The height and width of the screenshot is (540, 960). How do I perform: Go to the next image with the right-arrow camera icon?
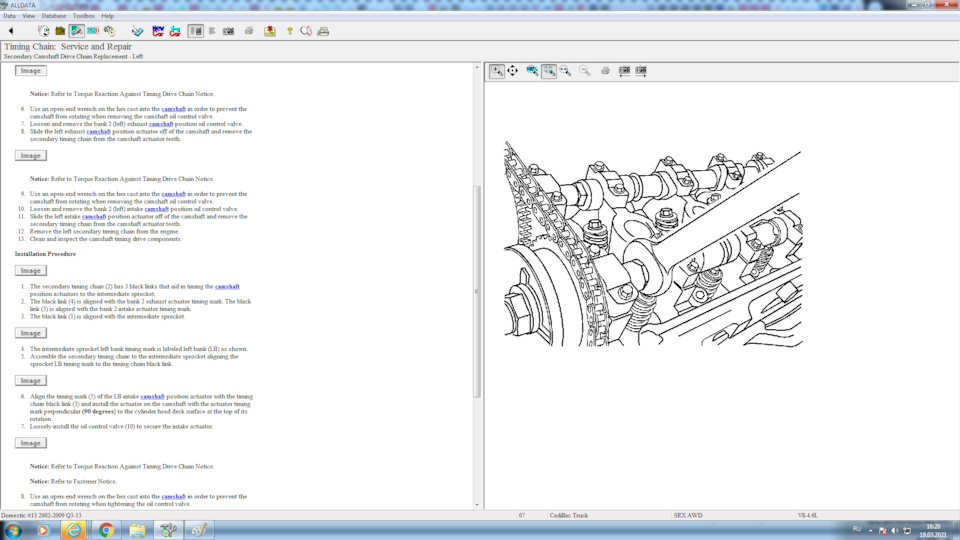(x=641, y=71)
